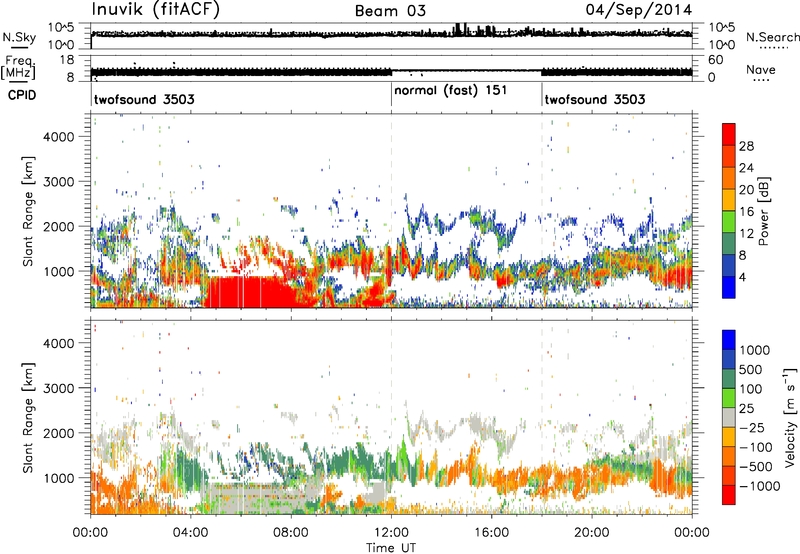Click the '3000' tick of the power panel

(58, 182)
